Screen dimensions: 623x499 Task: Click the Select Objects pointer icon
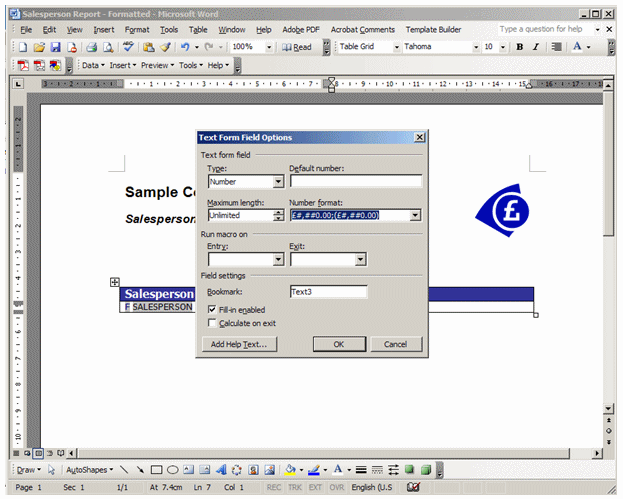click(51, 470)
